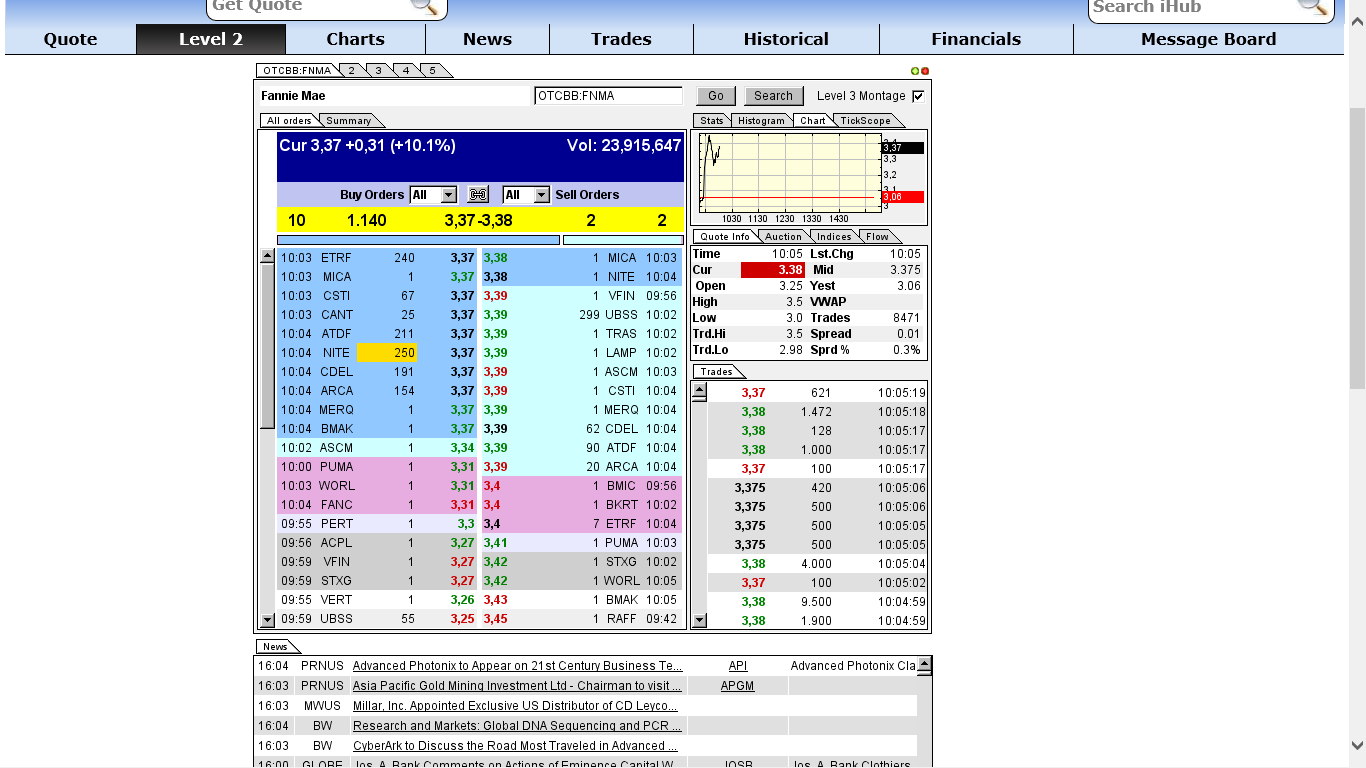Open the Message Board tab
The image size is (1366, 768).
(x=1209, y=39)
